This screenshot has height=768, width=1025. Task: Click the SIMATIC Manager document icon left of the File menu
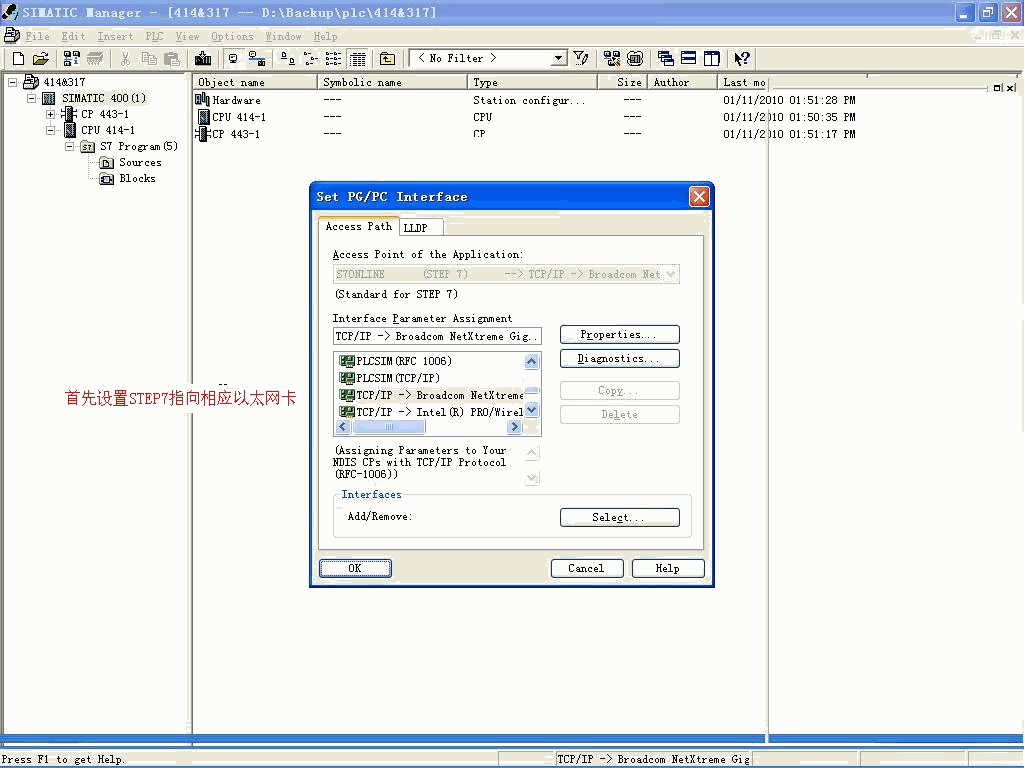pyautogui.click(x=11, y=35)
